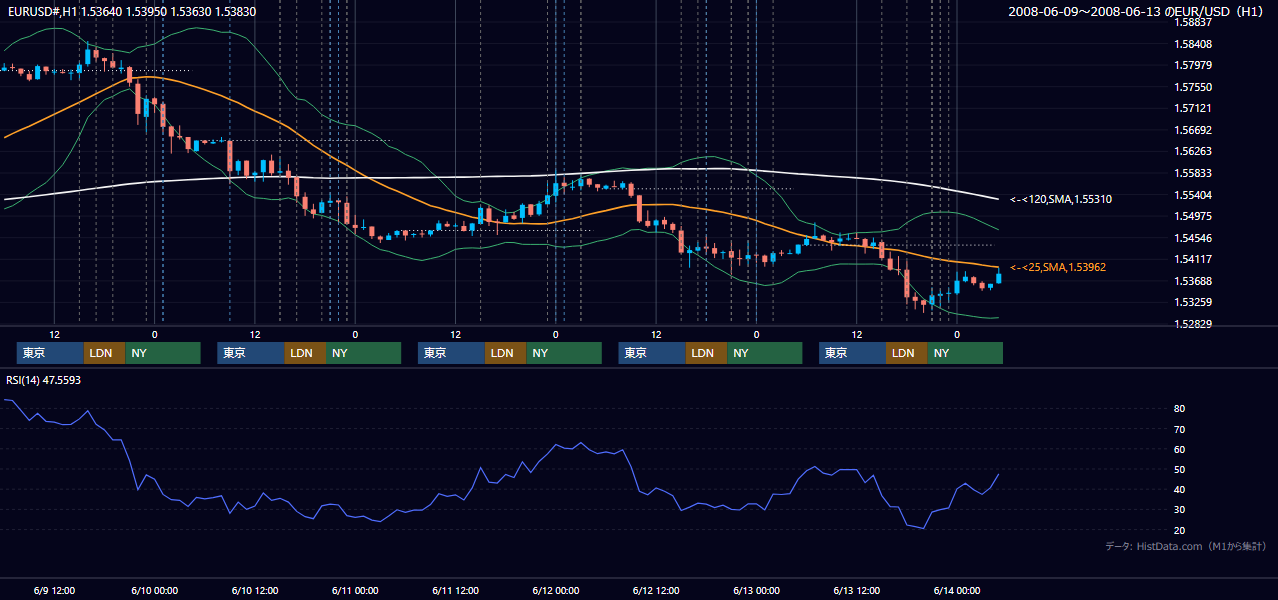Click RSI scale value 80
The image size is (1278, 600).
coord(1180,409)
